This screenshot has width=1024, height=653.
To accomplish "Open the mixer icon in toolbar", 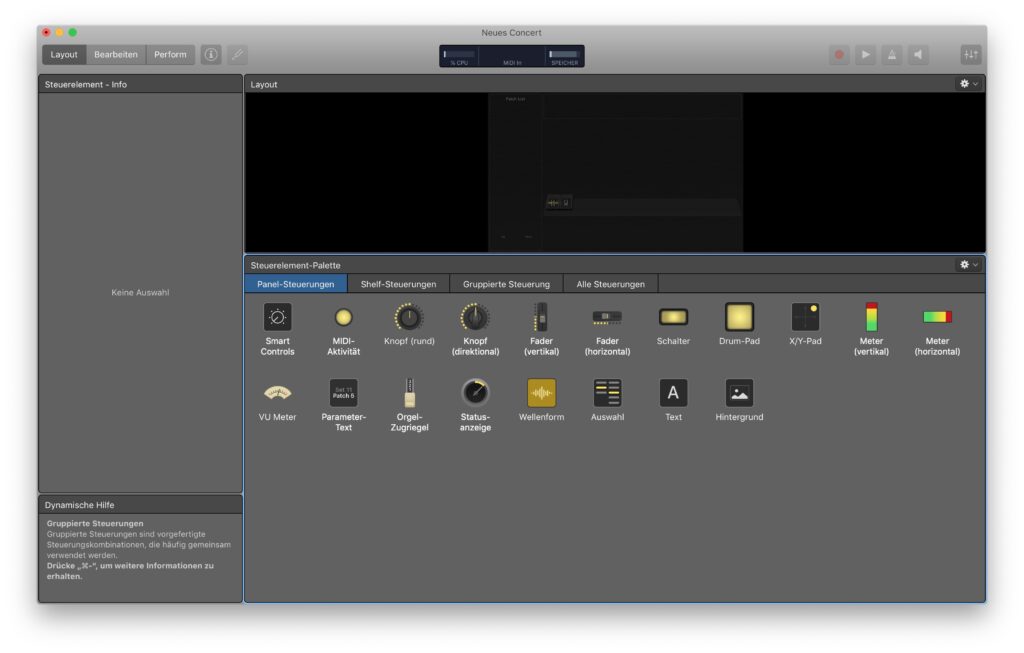I will [971, 55].
